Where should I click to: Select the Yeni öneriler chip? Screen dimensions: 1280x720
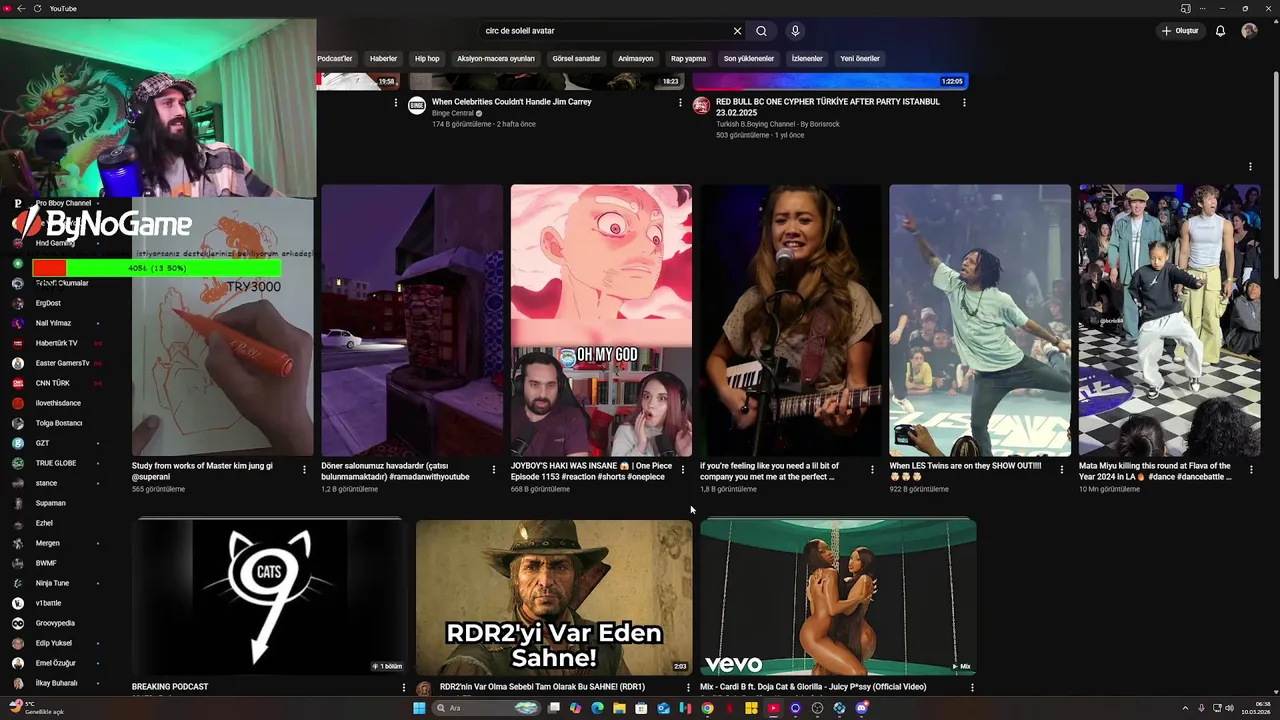pos(860,58)
